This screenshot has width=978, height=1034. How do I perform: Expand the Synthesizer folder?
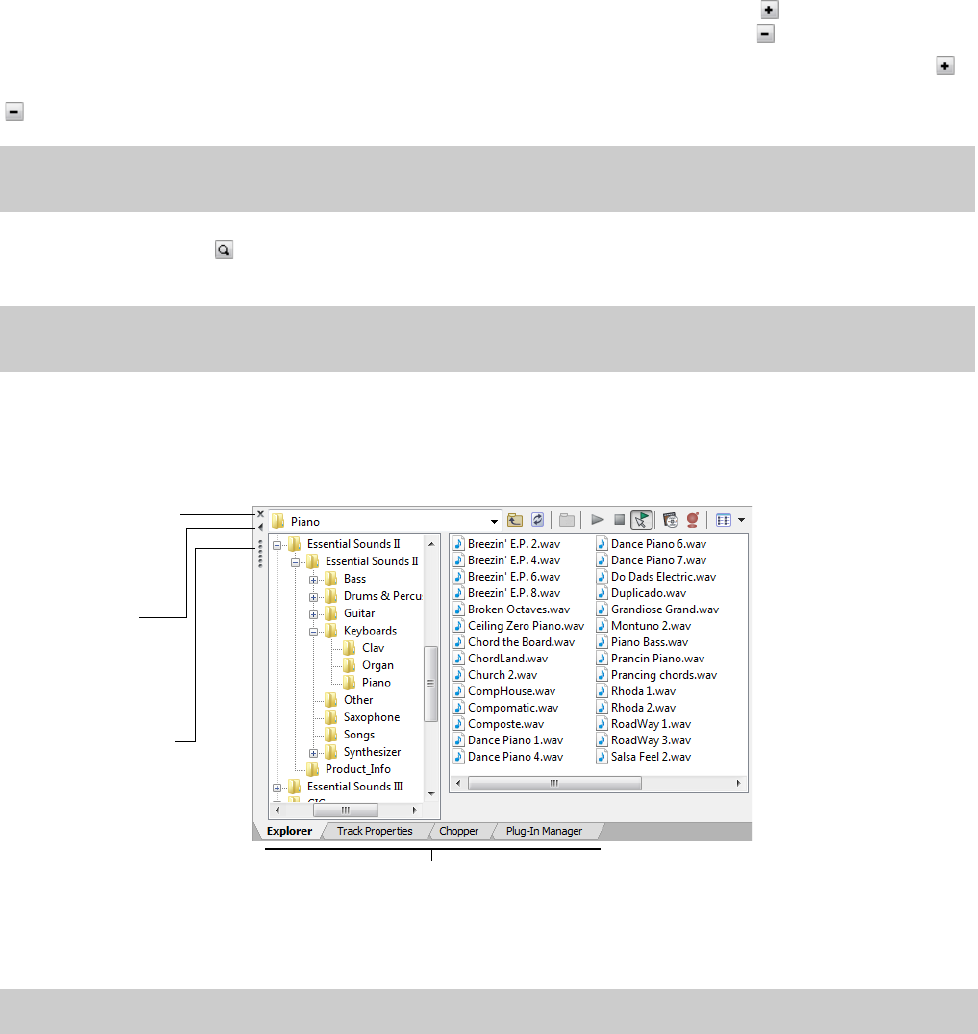pos(314,753)
